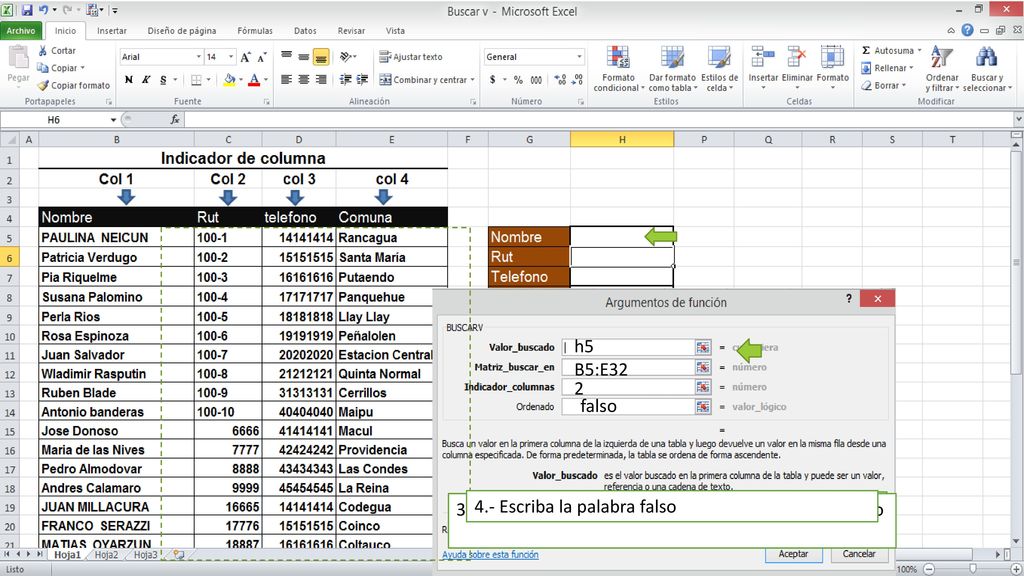Click the text orientation icon
The height and width of the screenshot is (576, 1024).
346,57
